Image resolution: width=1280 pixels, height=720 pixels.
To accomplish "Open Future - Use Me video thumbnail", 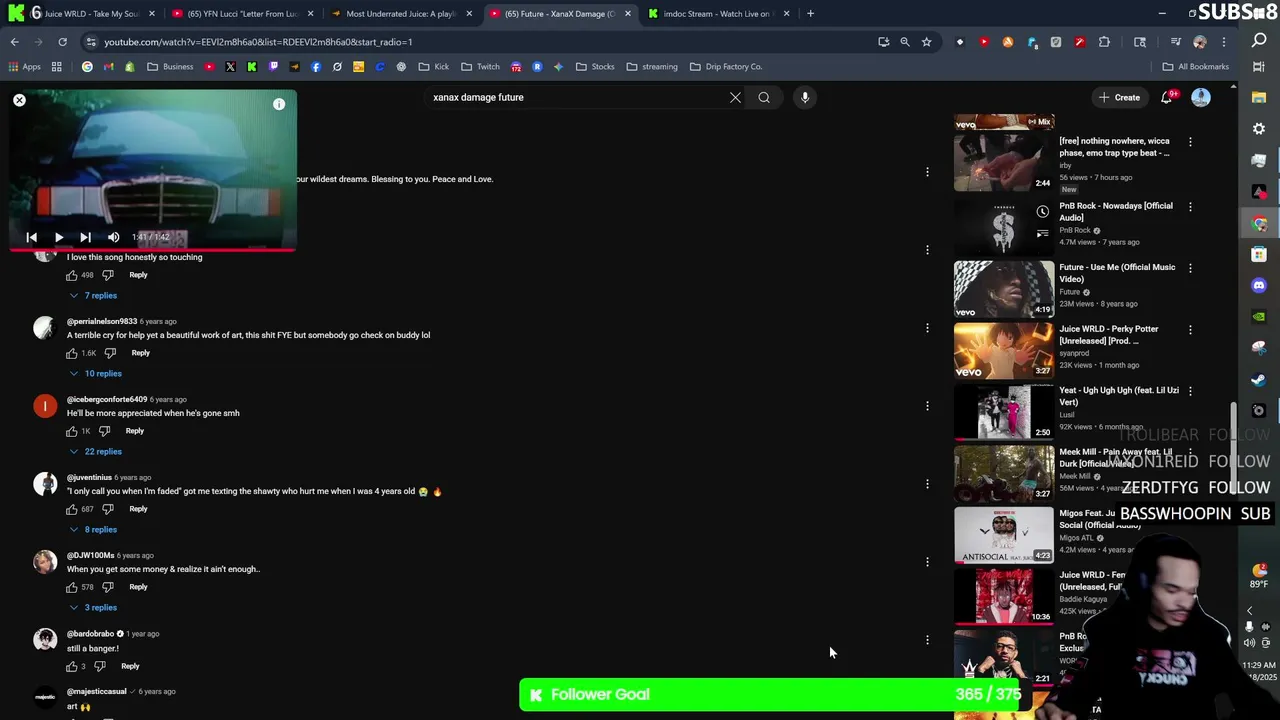I will (1004, 289).
